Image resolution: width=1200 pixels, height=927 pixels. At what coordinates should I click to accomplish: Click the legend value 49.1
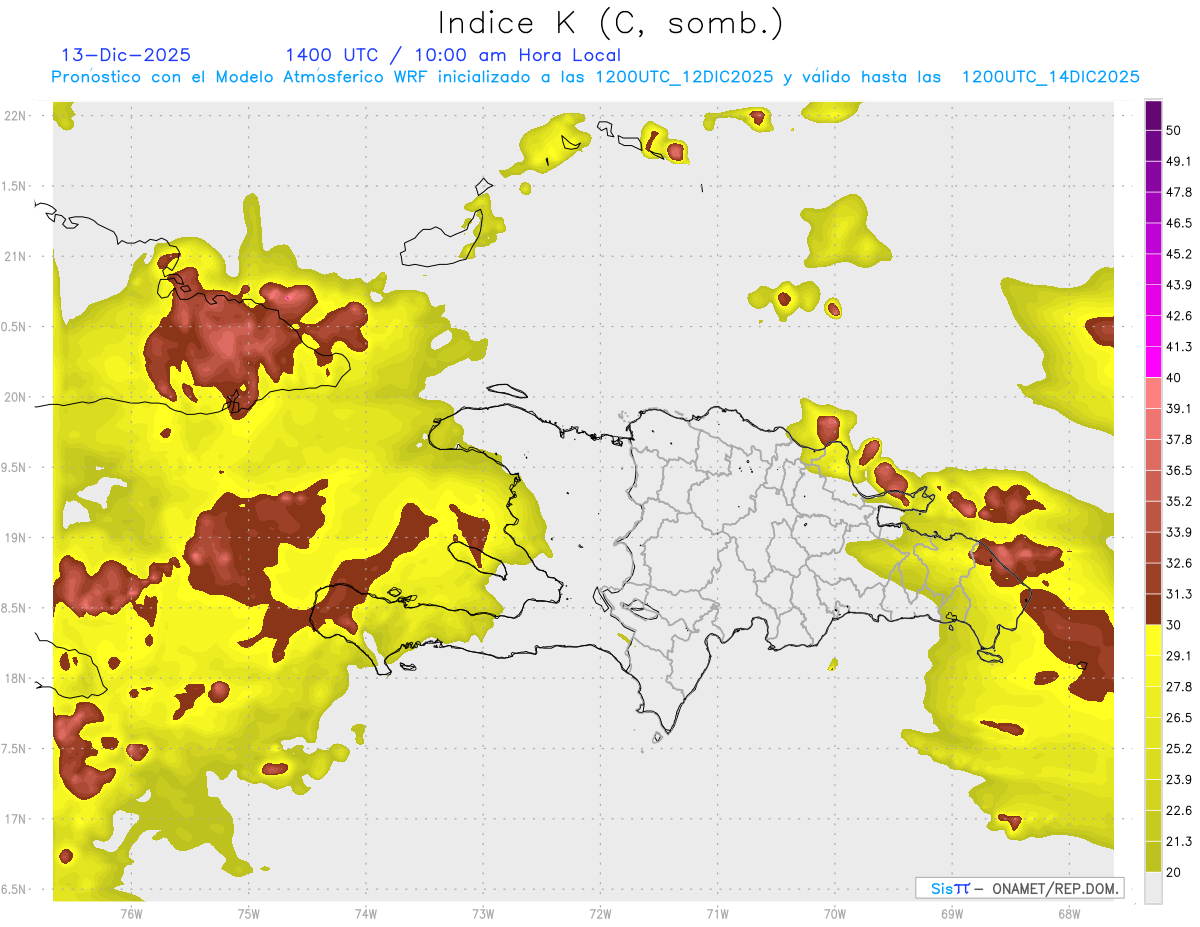[x=1178, y=161]
